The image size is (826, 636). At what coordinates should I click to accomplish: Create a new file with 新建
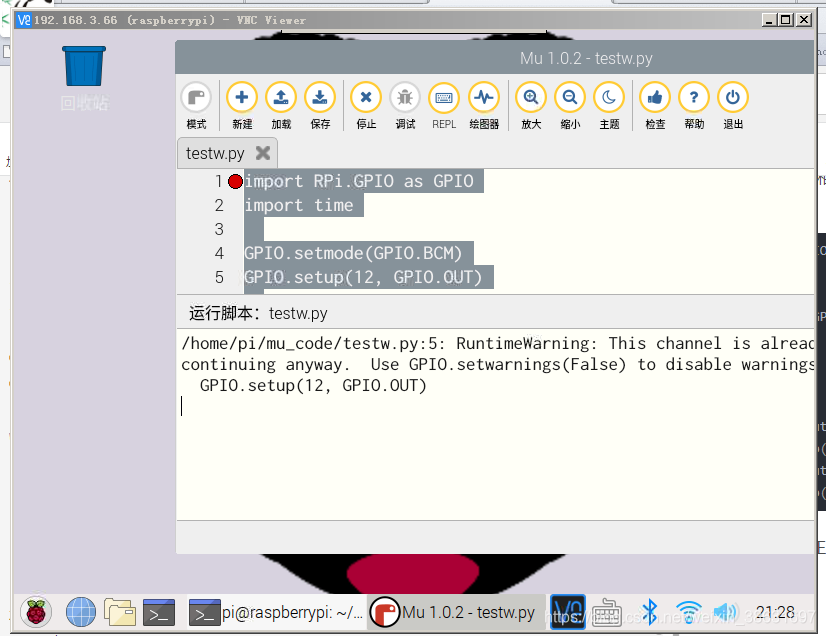pos(242,105)
